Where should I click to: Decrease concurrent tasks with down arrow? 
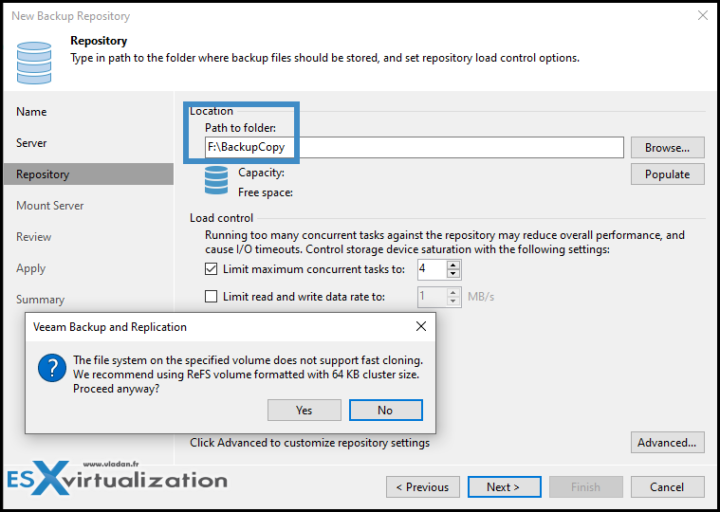(x=453, y=274)
